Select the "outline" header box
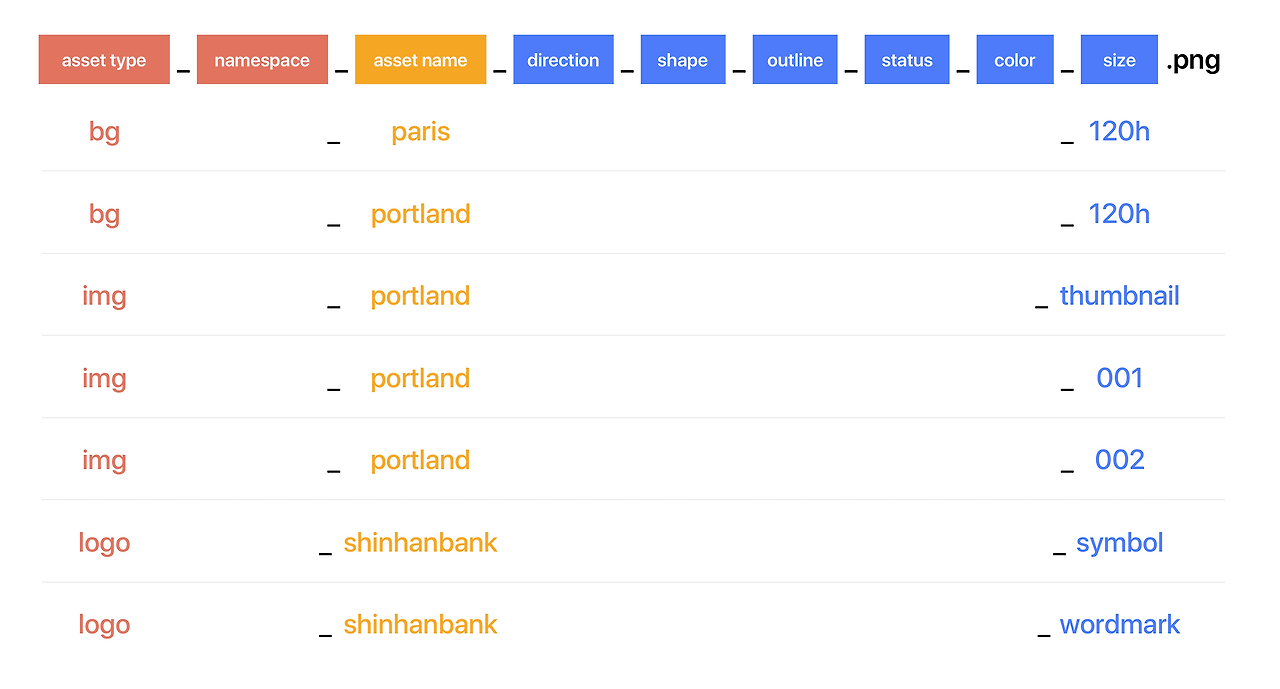Viewport: 1280px width, 689px height. [795, 60]
